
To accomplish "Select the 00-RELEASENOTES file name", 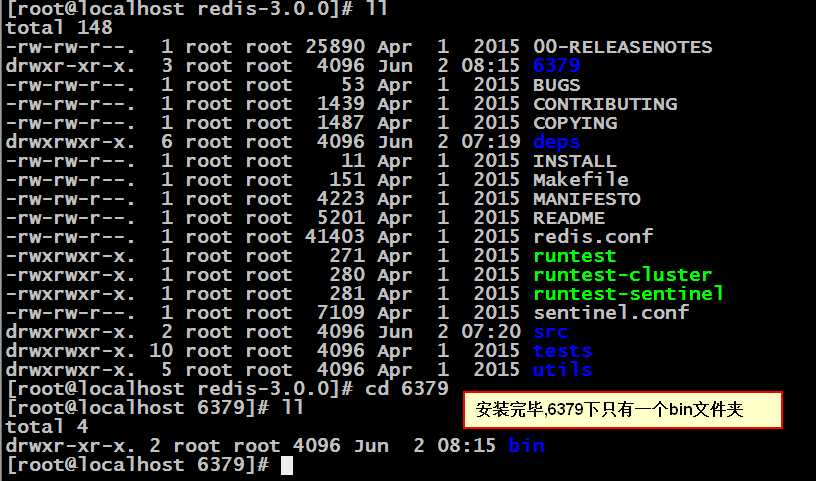I will pyautogui.click(x=622, y=47).
